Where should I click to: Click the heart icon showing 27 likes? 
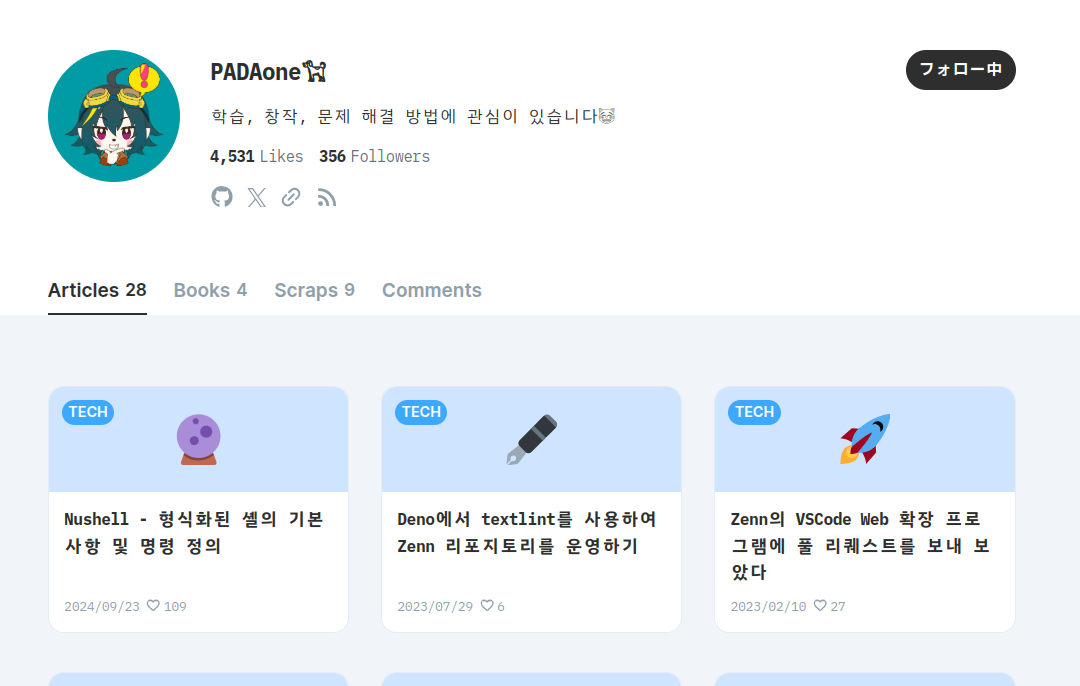820,605
